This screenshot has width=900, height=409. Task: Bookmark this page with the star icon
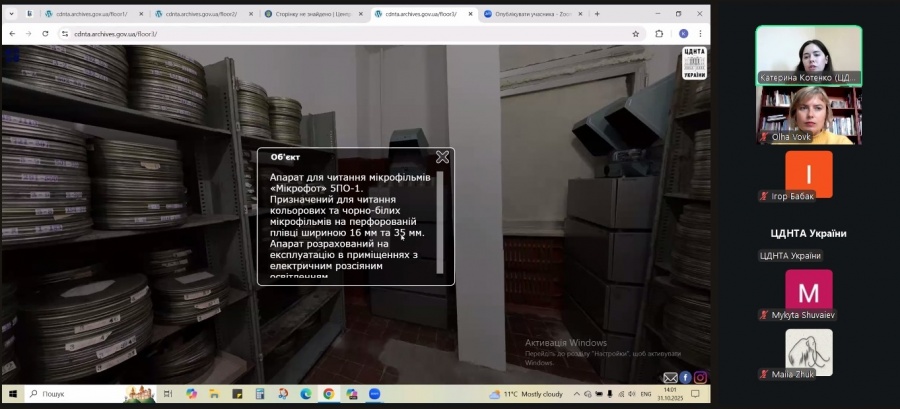tap(636, 33)
